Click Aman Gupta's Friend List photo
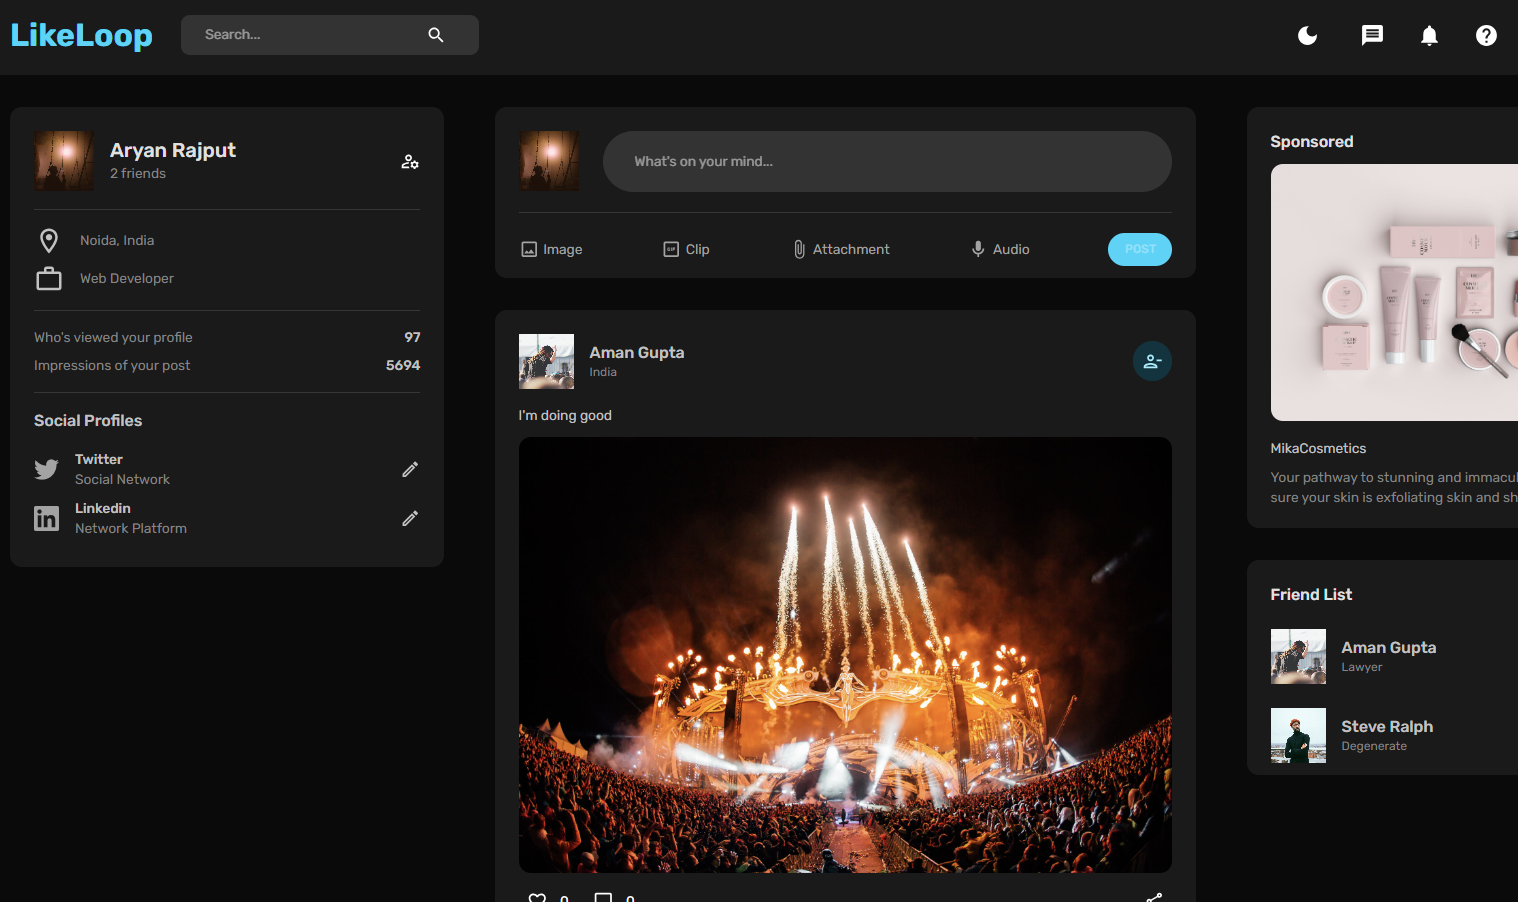 1298,656
